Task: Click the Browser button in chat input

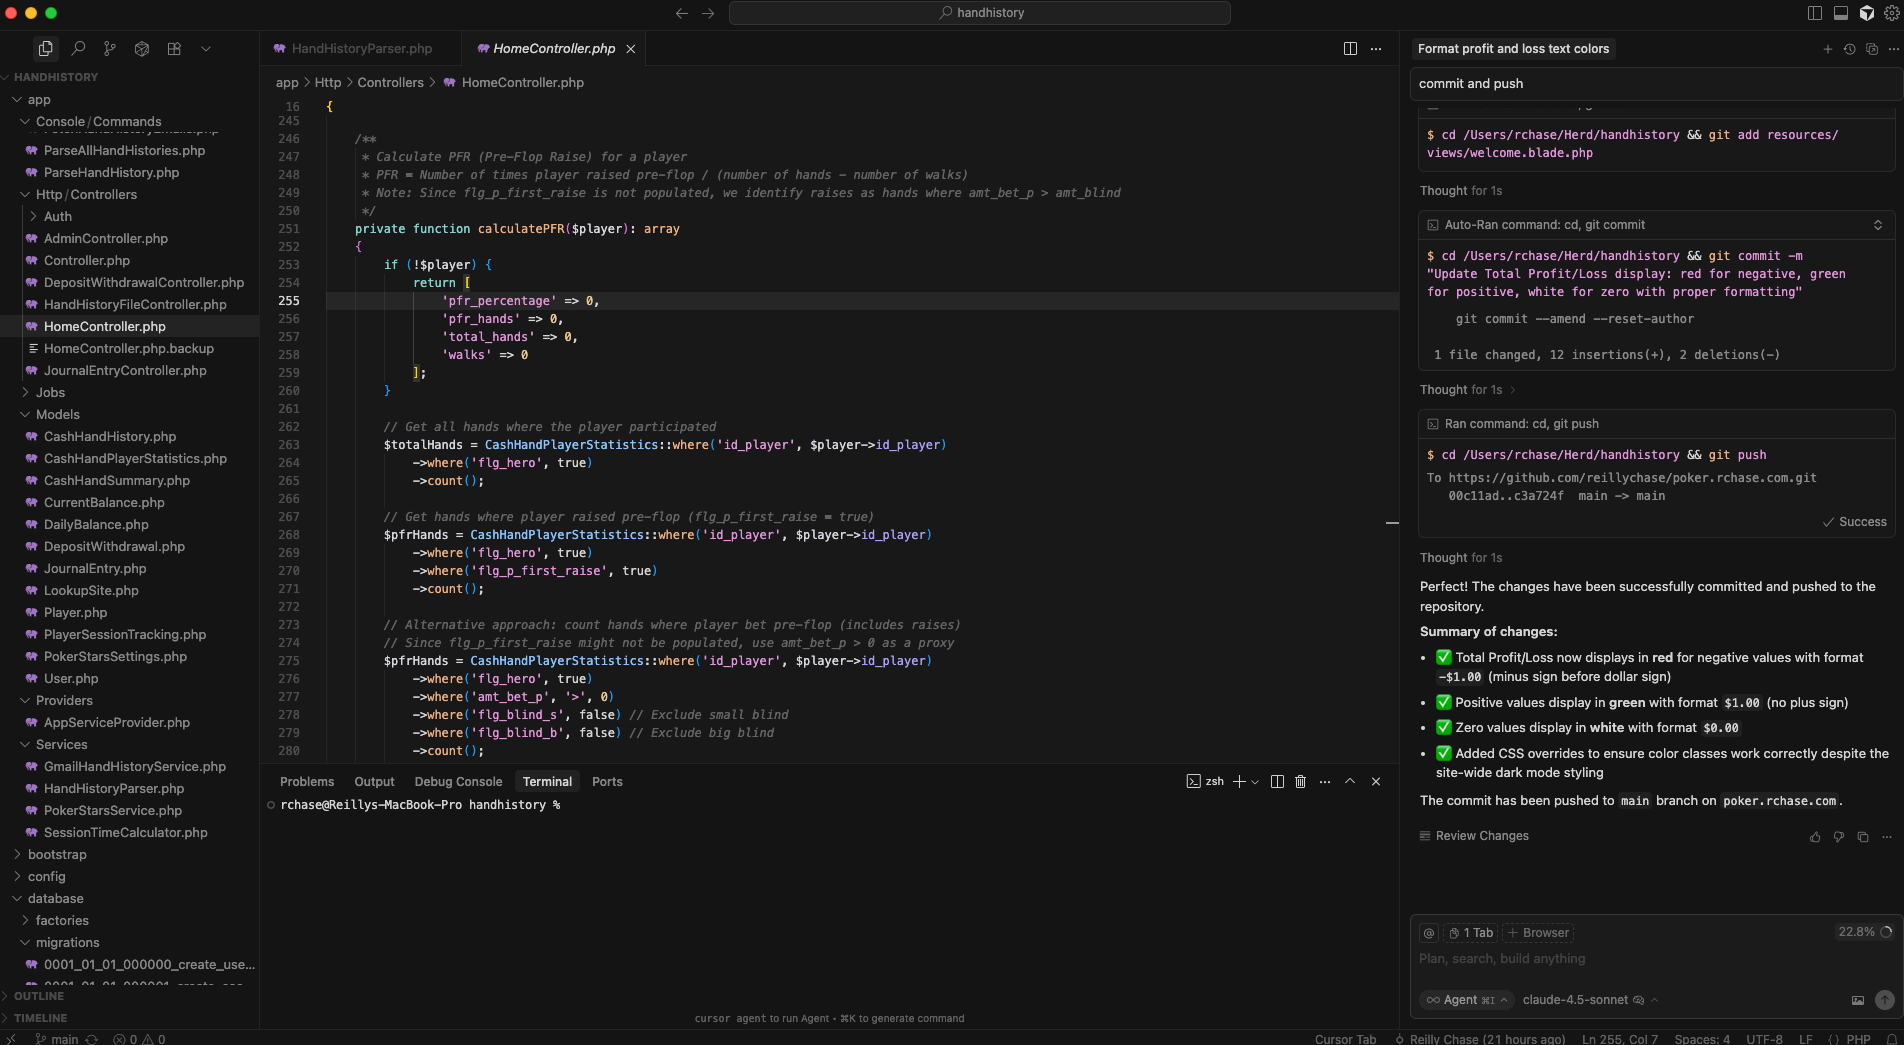Action: [x=1539, y=932]
